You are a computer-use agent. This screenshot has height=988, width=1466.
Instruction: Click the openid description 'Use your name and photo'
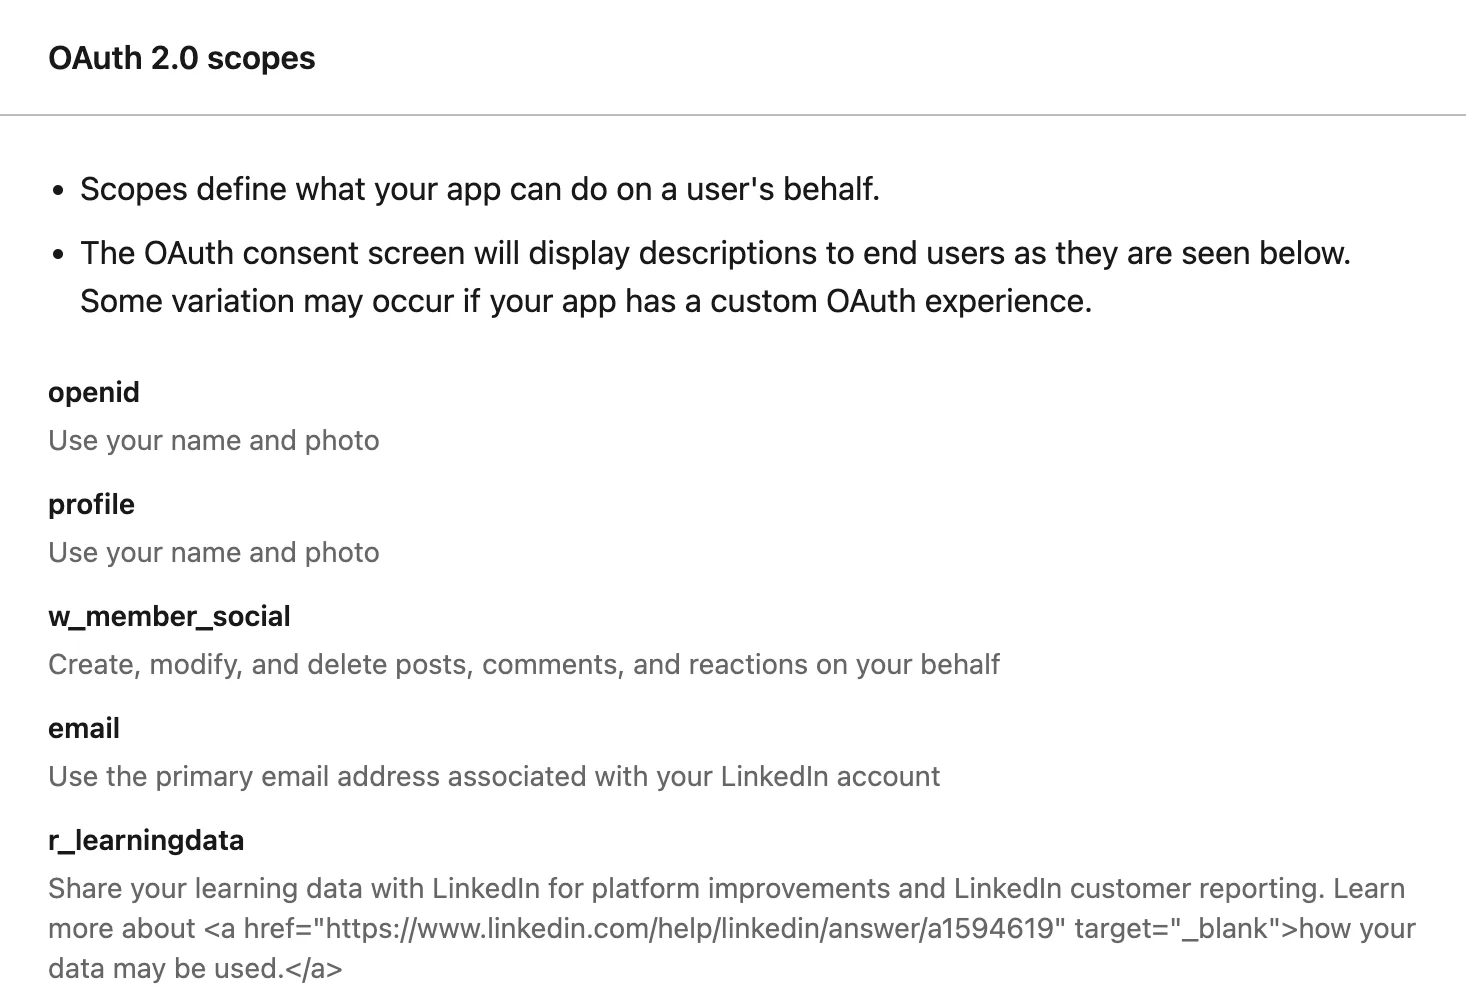click(214, 440)
